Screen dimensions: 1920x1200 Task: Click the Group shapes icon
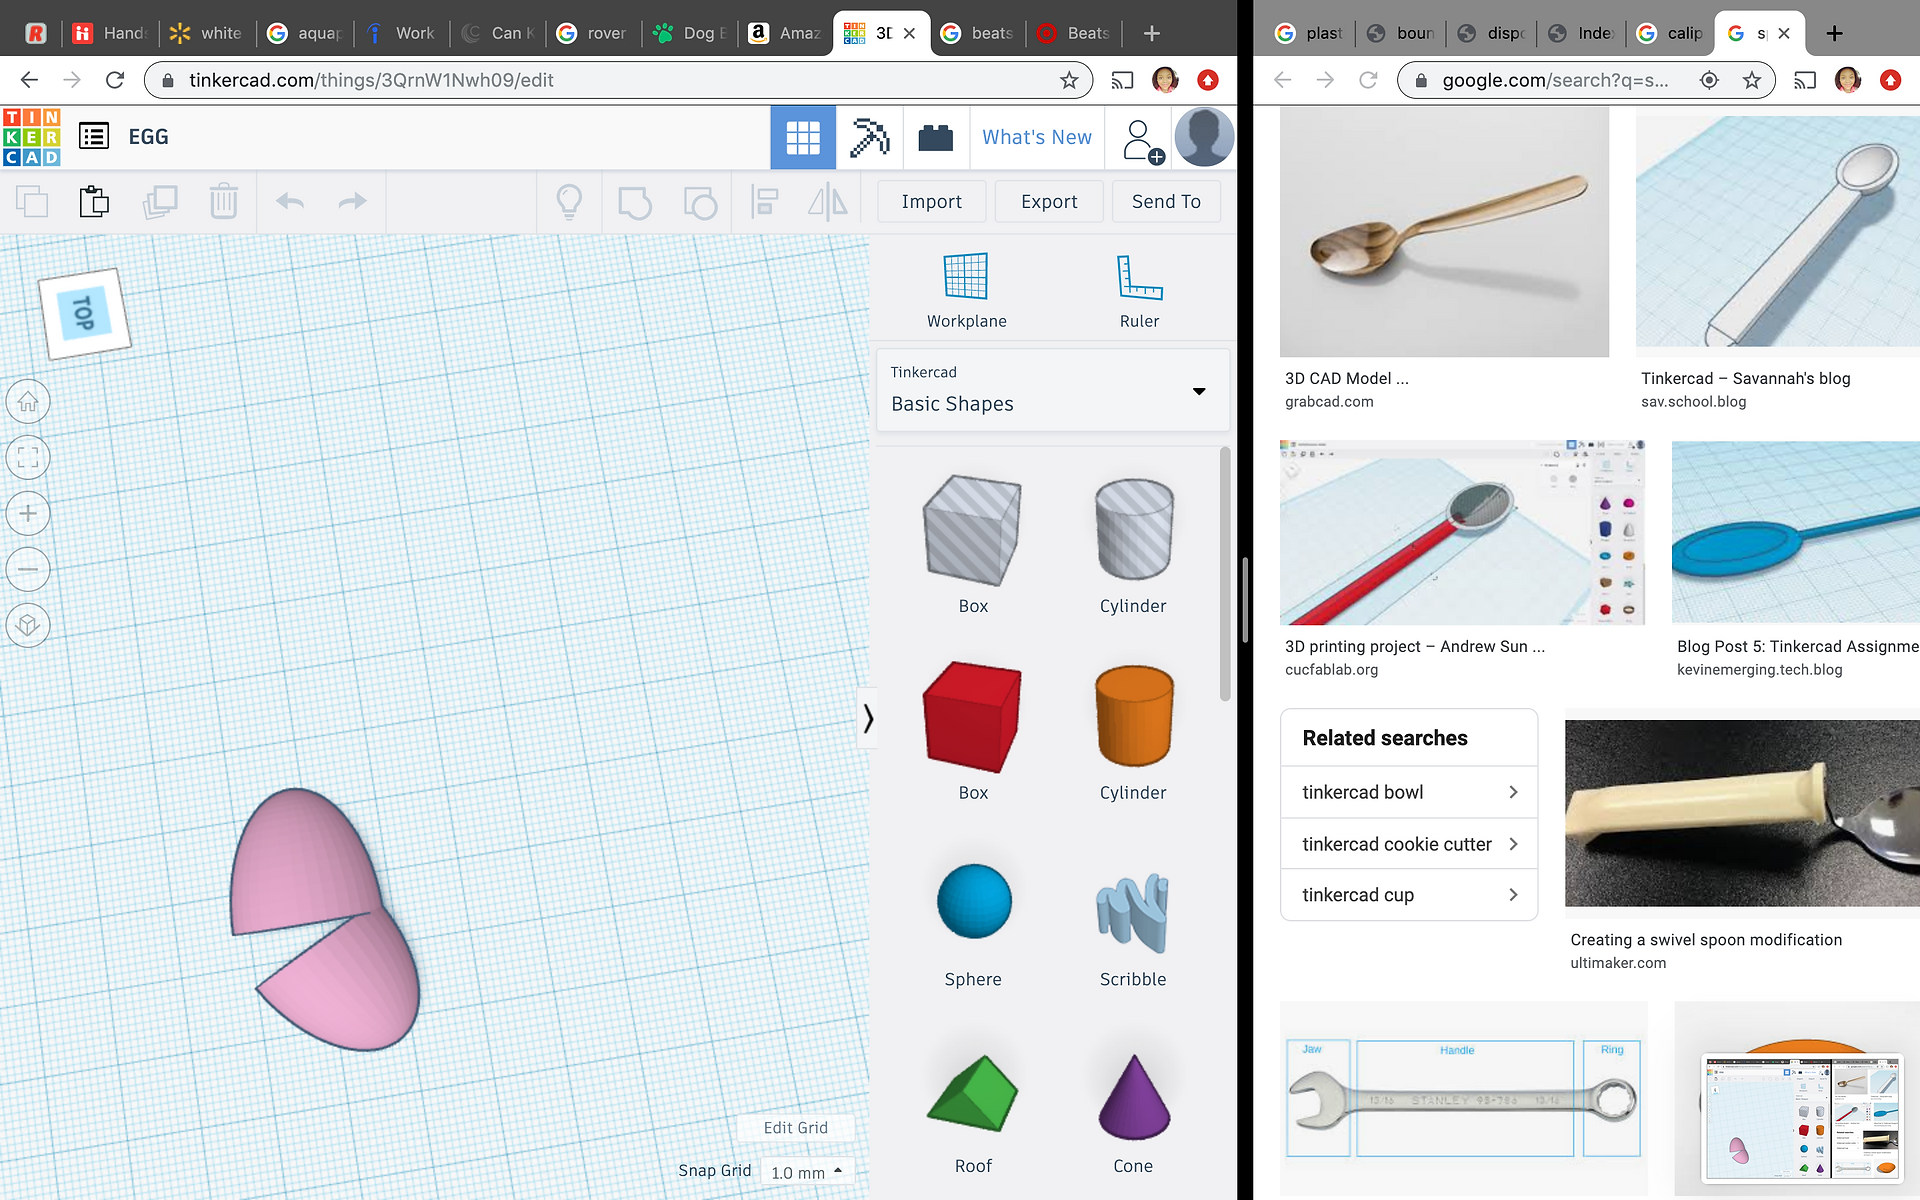(x=634, y=202)
